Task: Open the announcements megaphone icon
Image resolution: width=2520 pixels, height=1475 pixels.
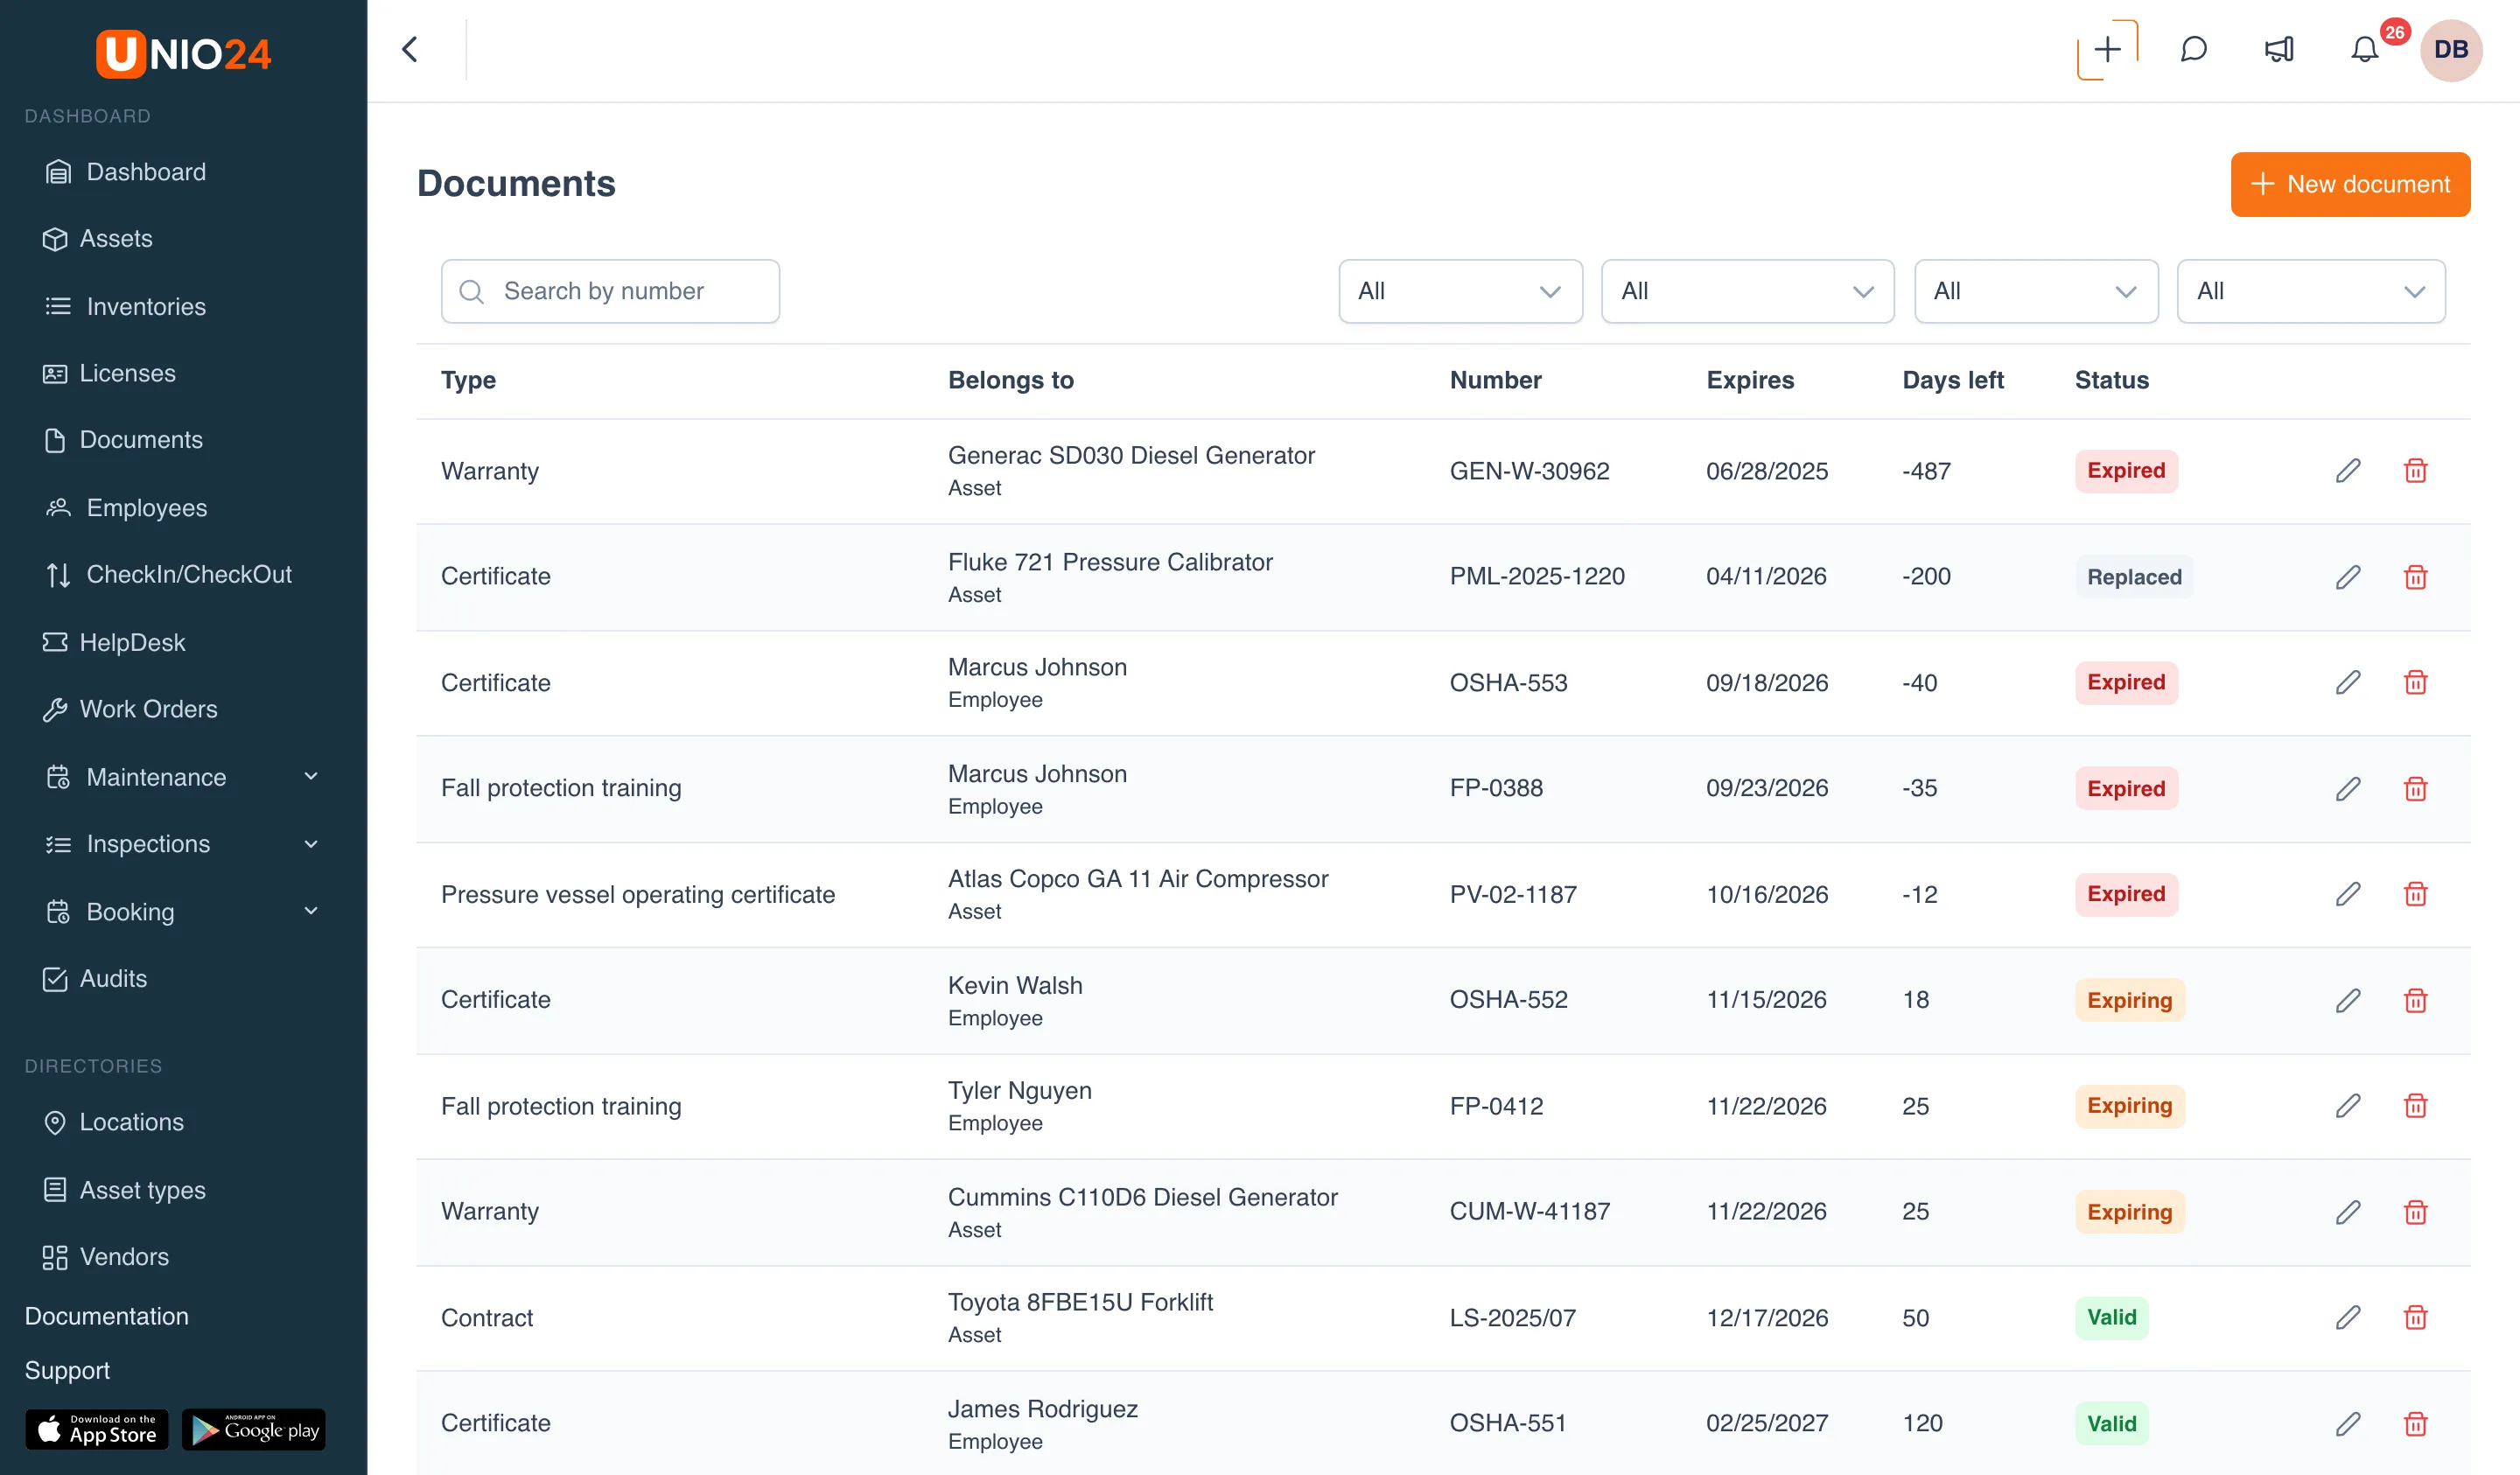Action: tap(2279, 49)
